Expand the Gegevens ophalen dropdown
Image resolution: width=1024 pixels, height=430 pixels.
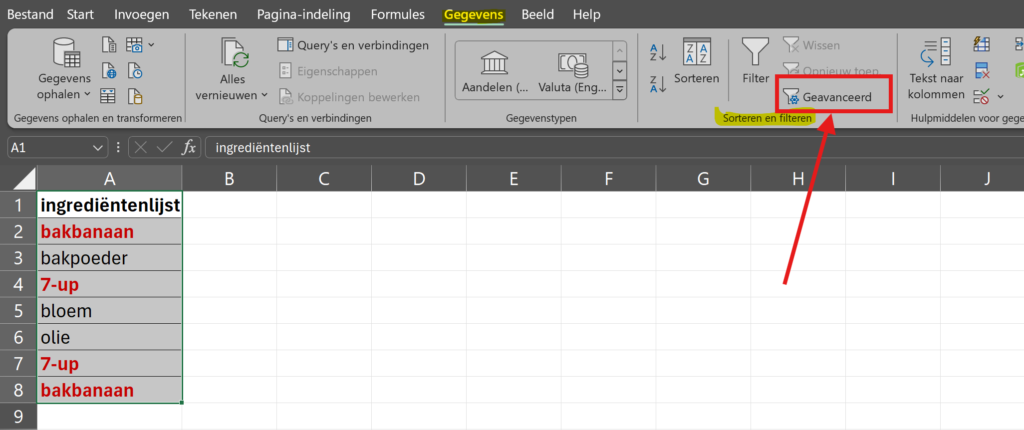tap(64, 69)
